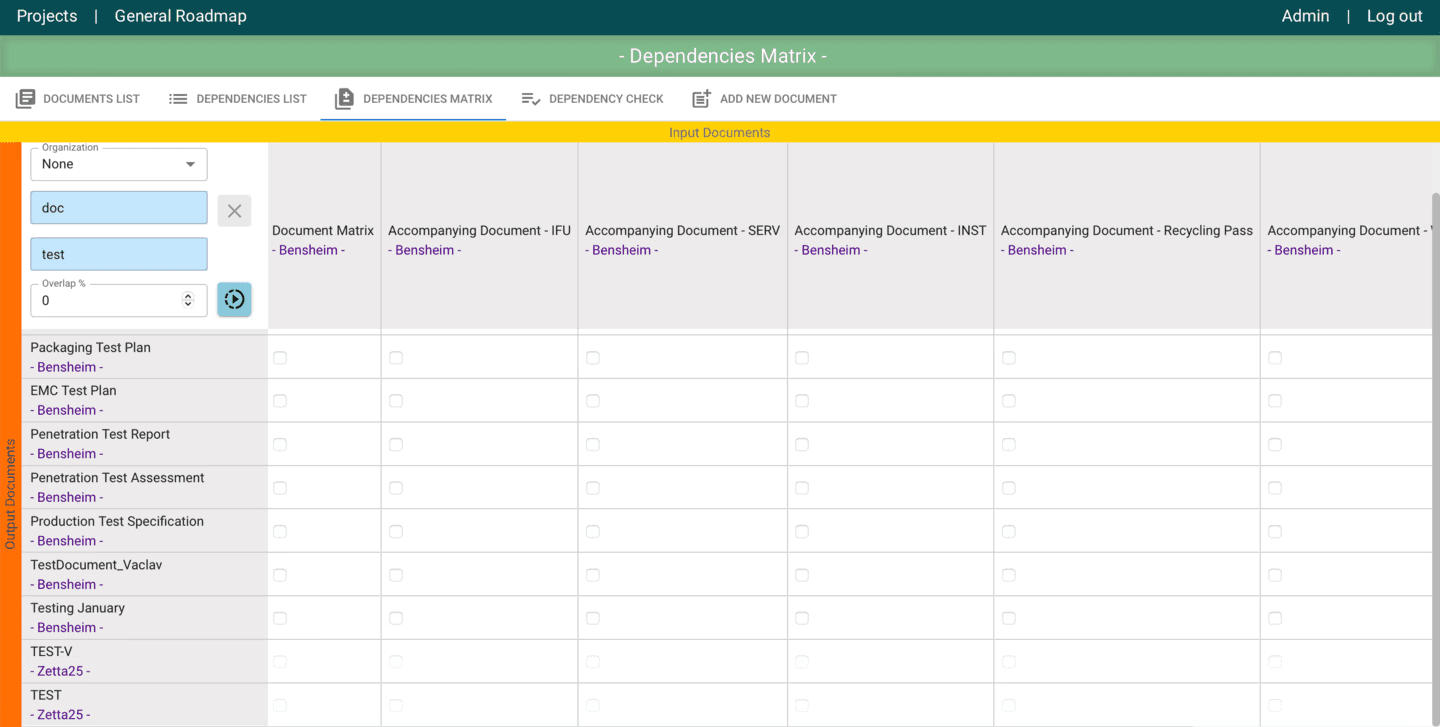1440x727 pixels.
Task: Click the Dependency Check icon
Action: [x=531, y=99]
